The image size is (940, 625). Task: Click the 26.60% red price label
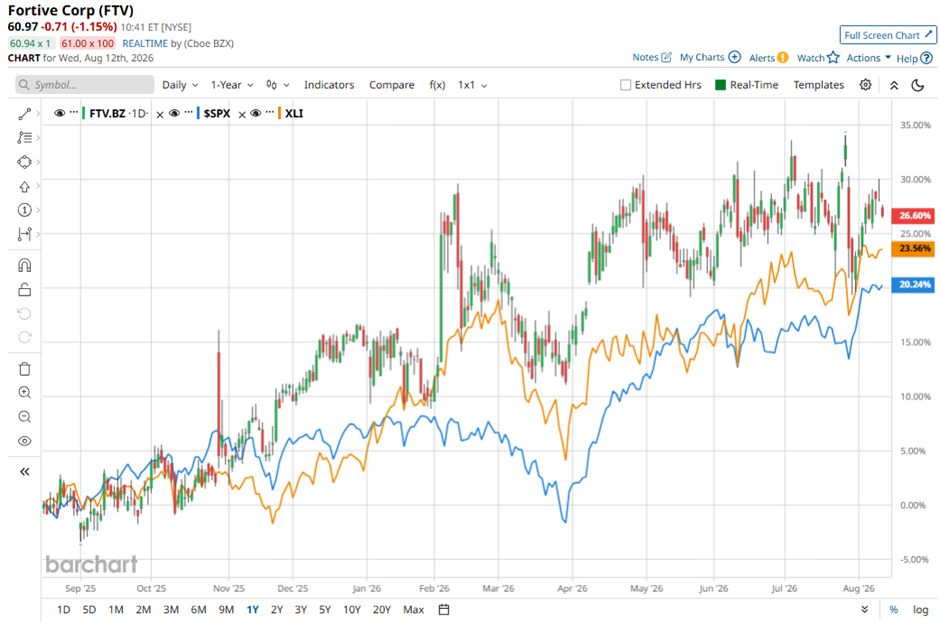913,215
